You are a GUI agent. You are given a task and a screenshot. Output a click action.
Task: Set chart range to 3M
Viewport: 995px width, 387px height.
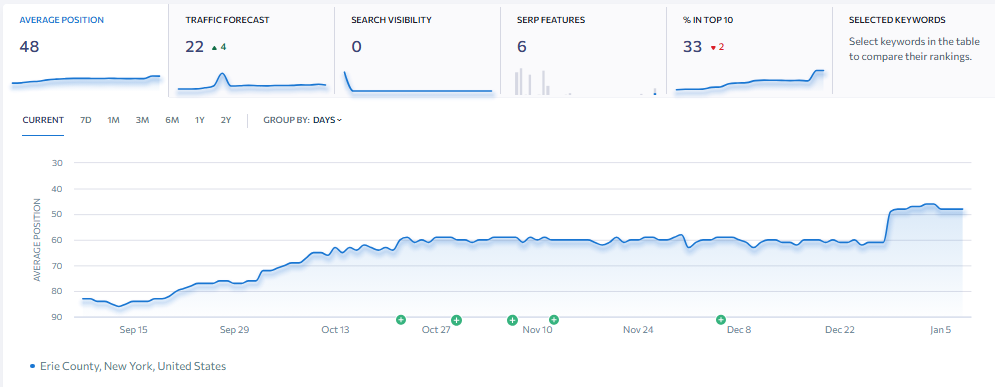pos(142,120)
